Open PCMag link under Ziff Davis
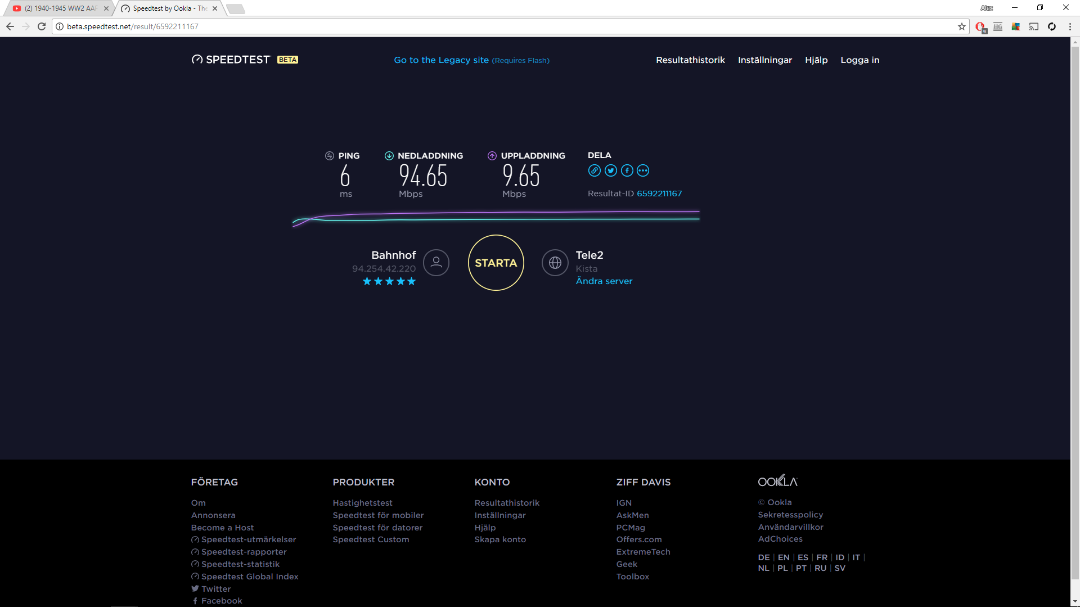Screen dimensions: 1080x607 click(631, 528)
